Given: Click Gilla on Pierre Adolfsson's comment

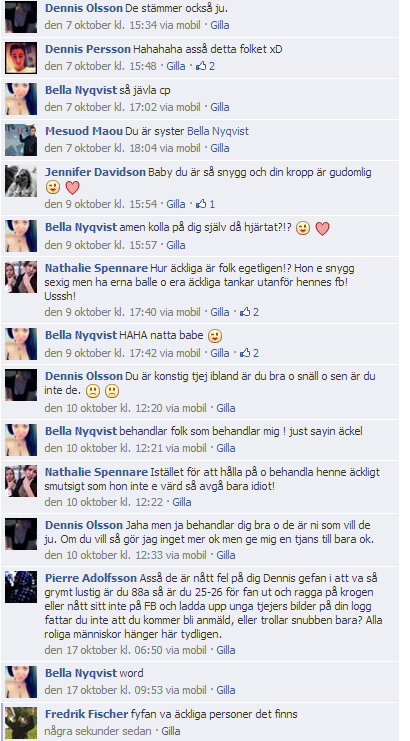Looking at the screenshot, I should [x=226, y=650].
